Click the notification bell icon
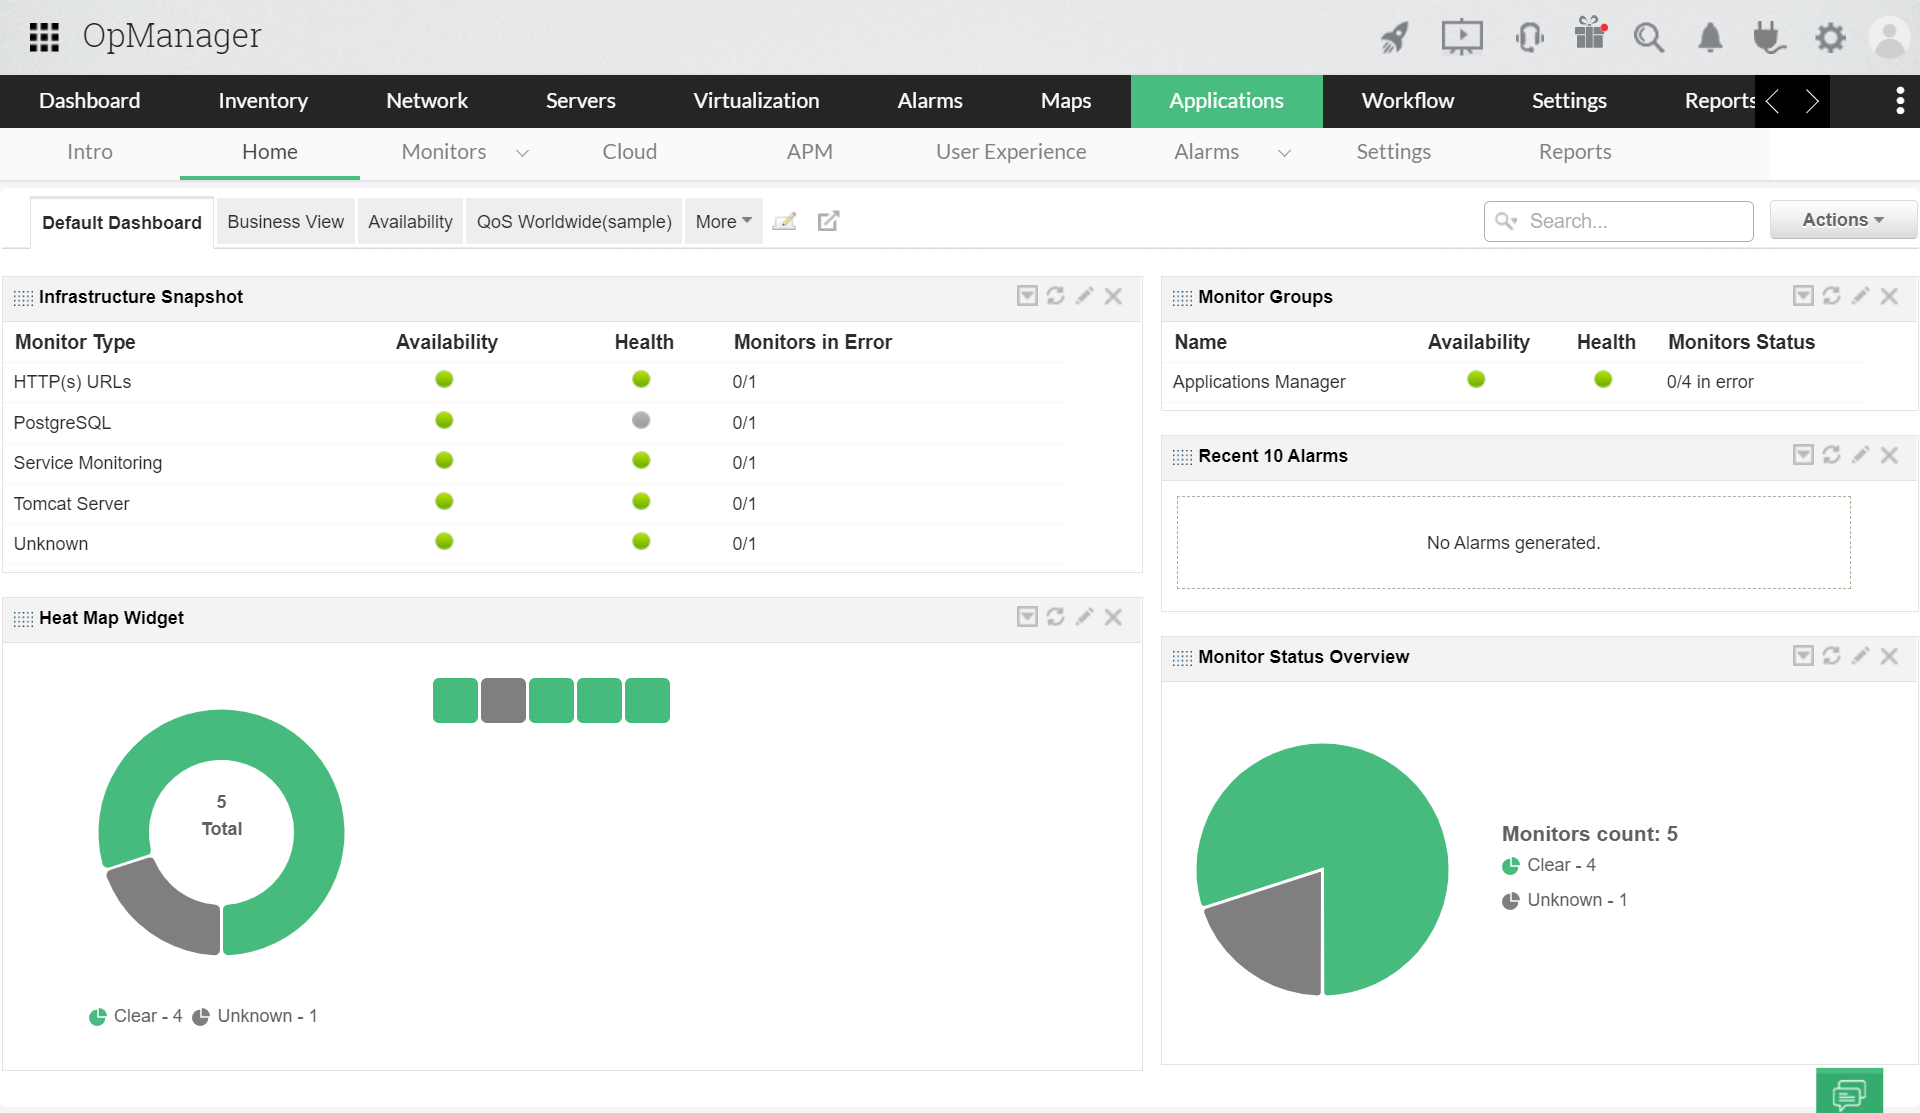Viewport: 1920px width, 1113px height. [x=1710, y=38]
